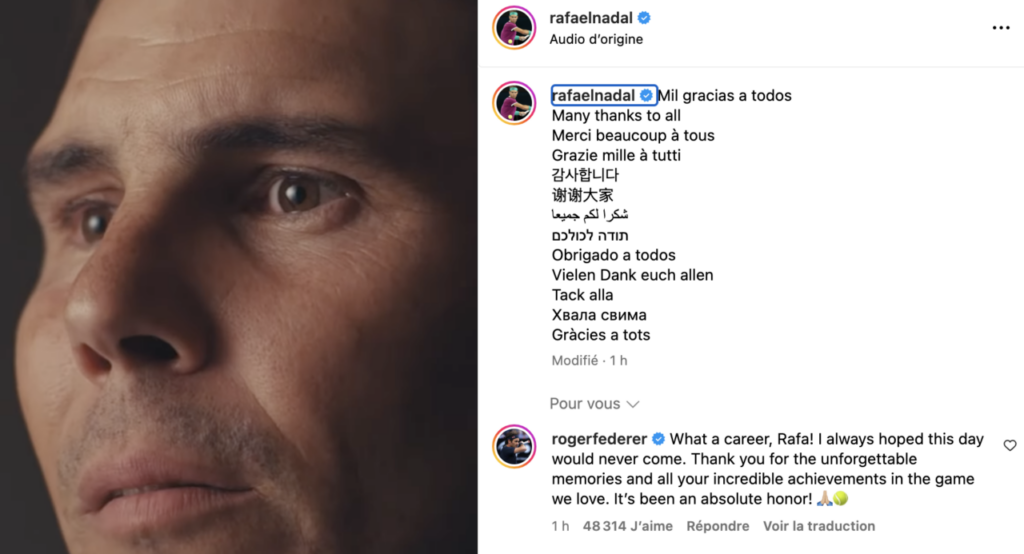The width and height of the screenshot is (1024, 554).
Task: Open the three-dot more options menu
Action: click(x=1001, y=28)
